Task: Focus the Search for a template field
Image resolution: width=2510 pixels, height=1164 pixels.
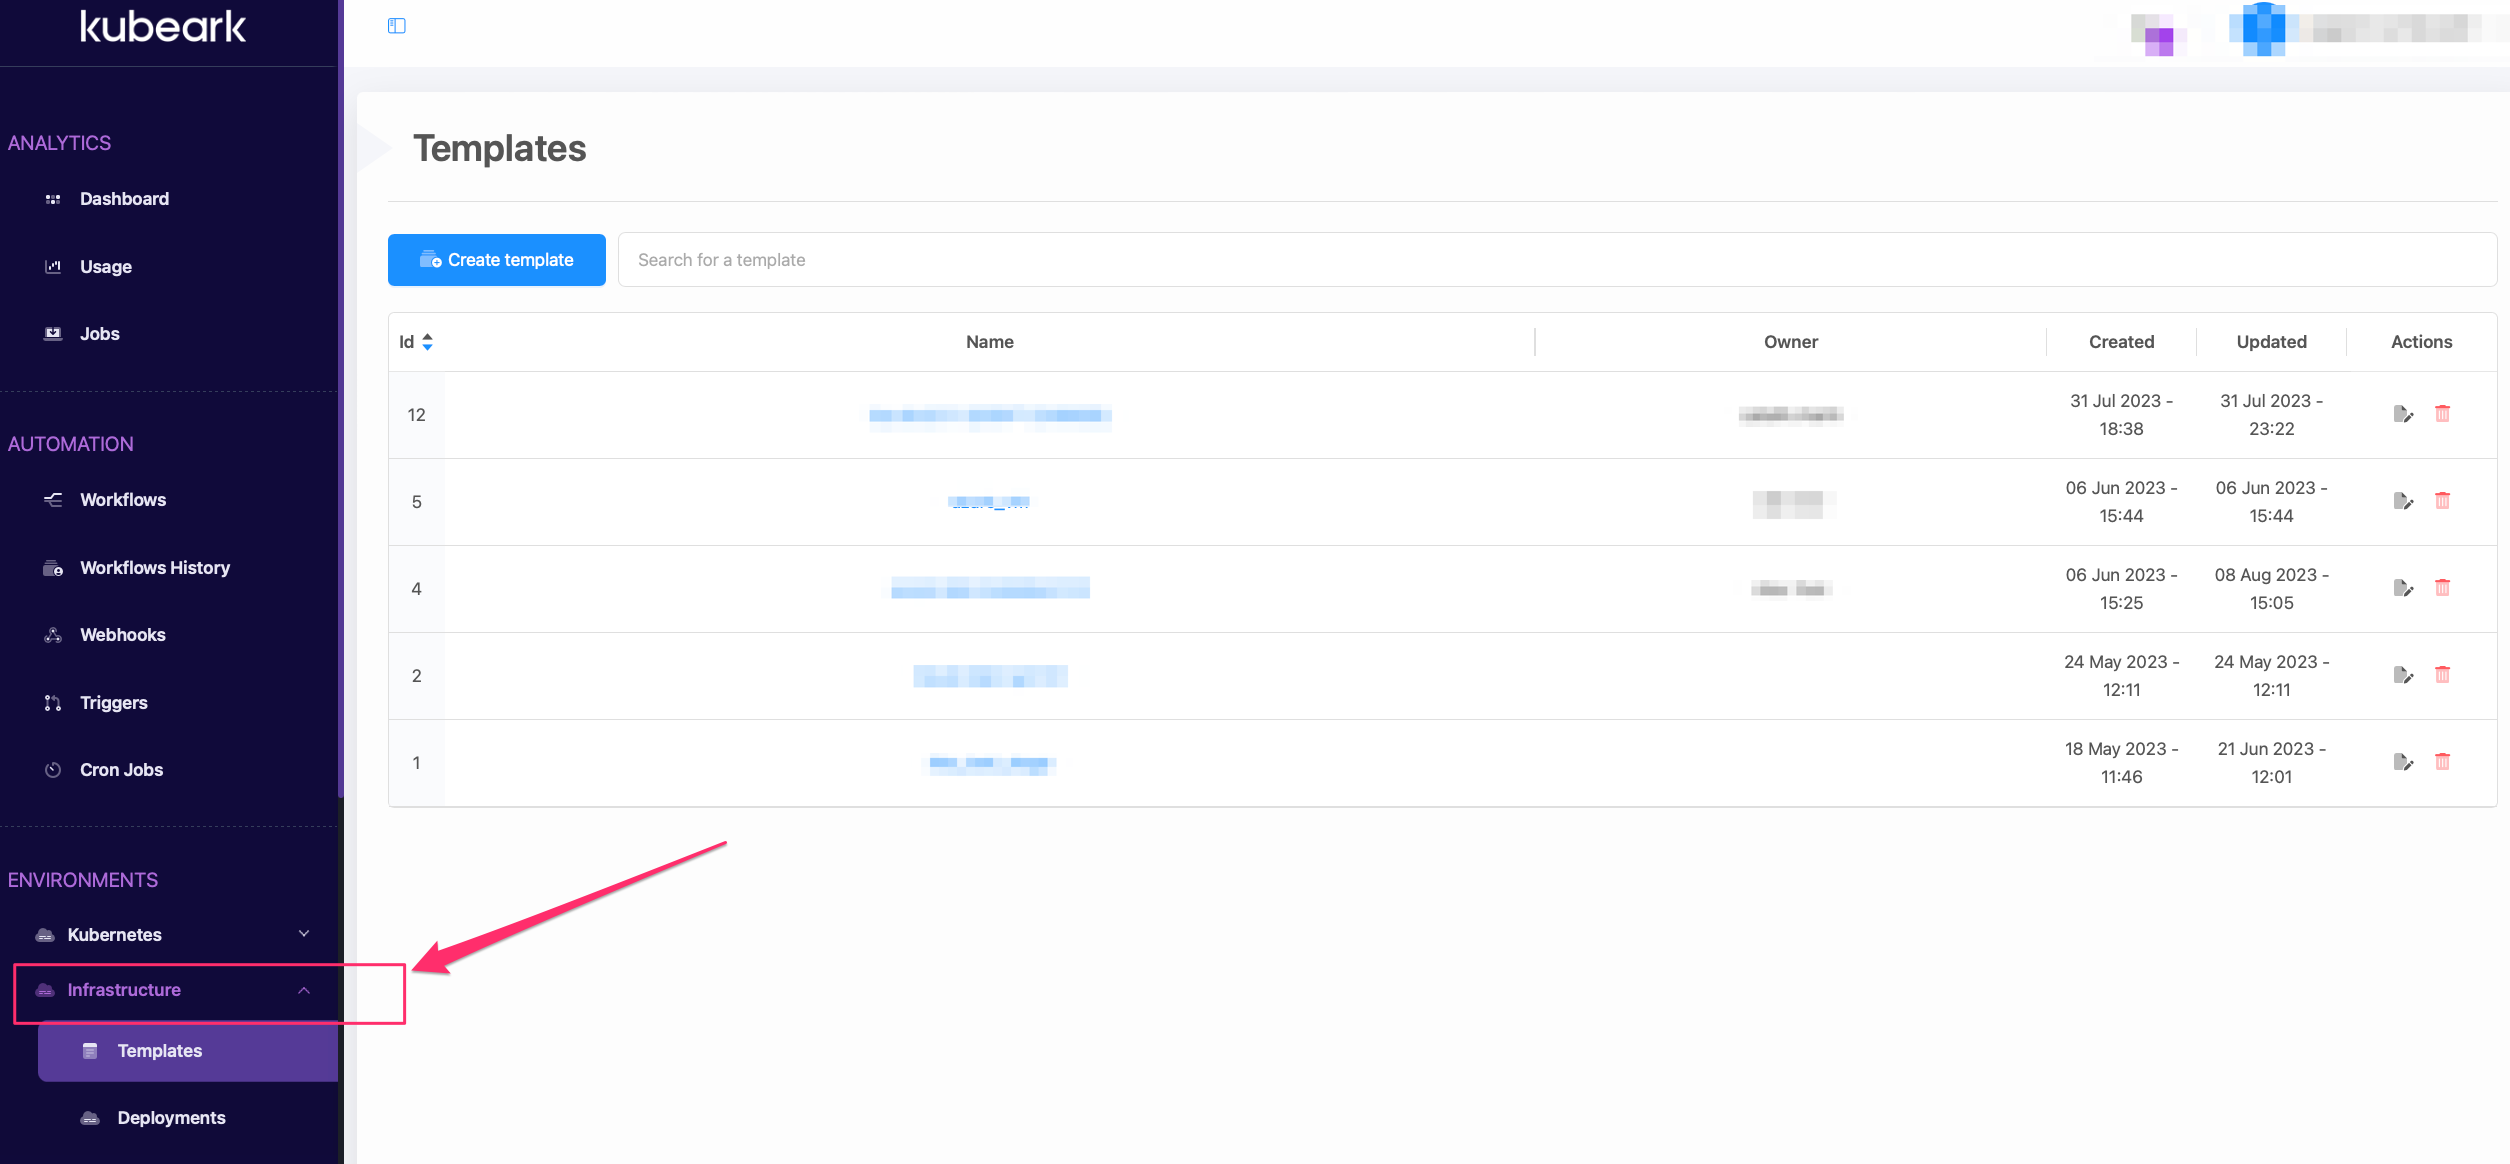Action: coord(1556,260)
